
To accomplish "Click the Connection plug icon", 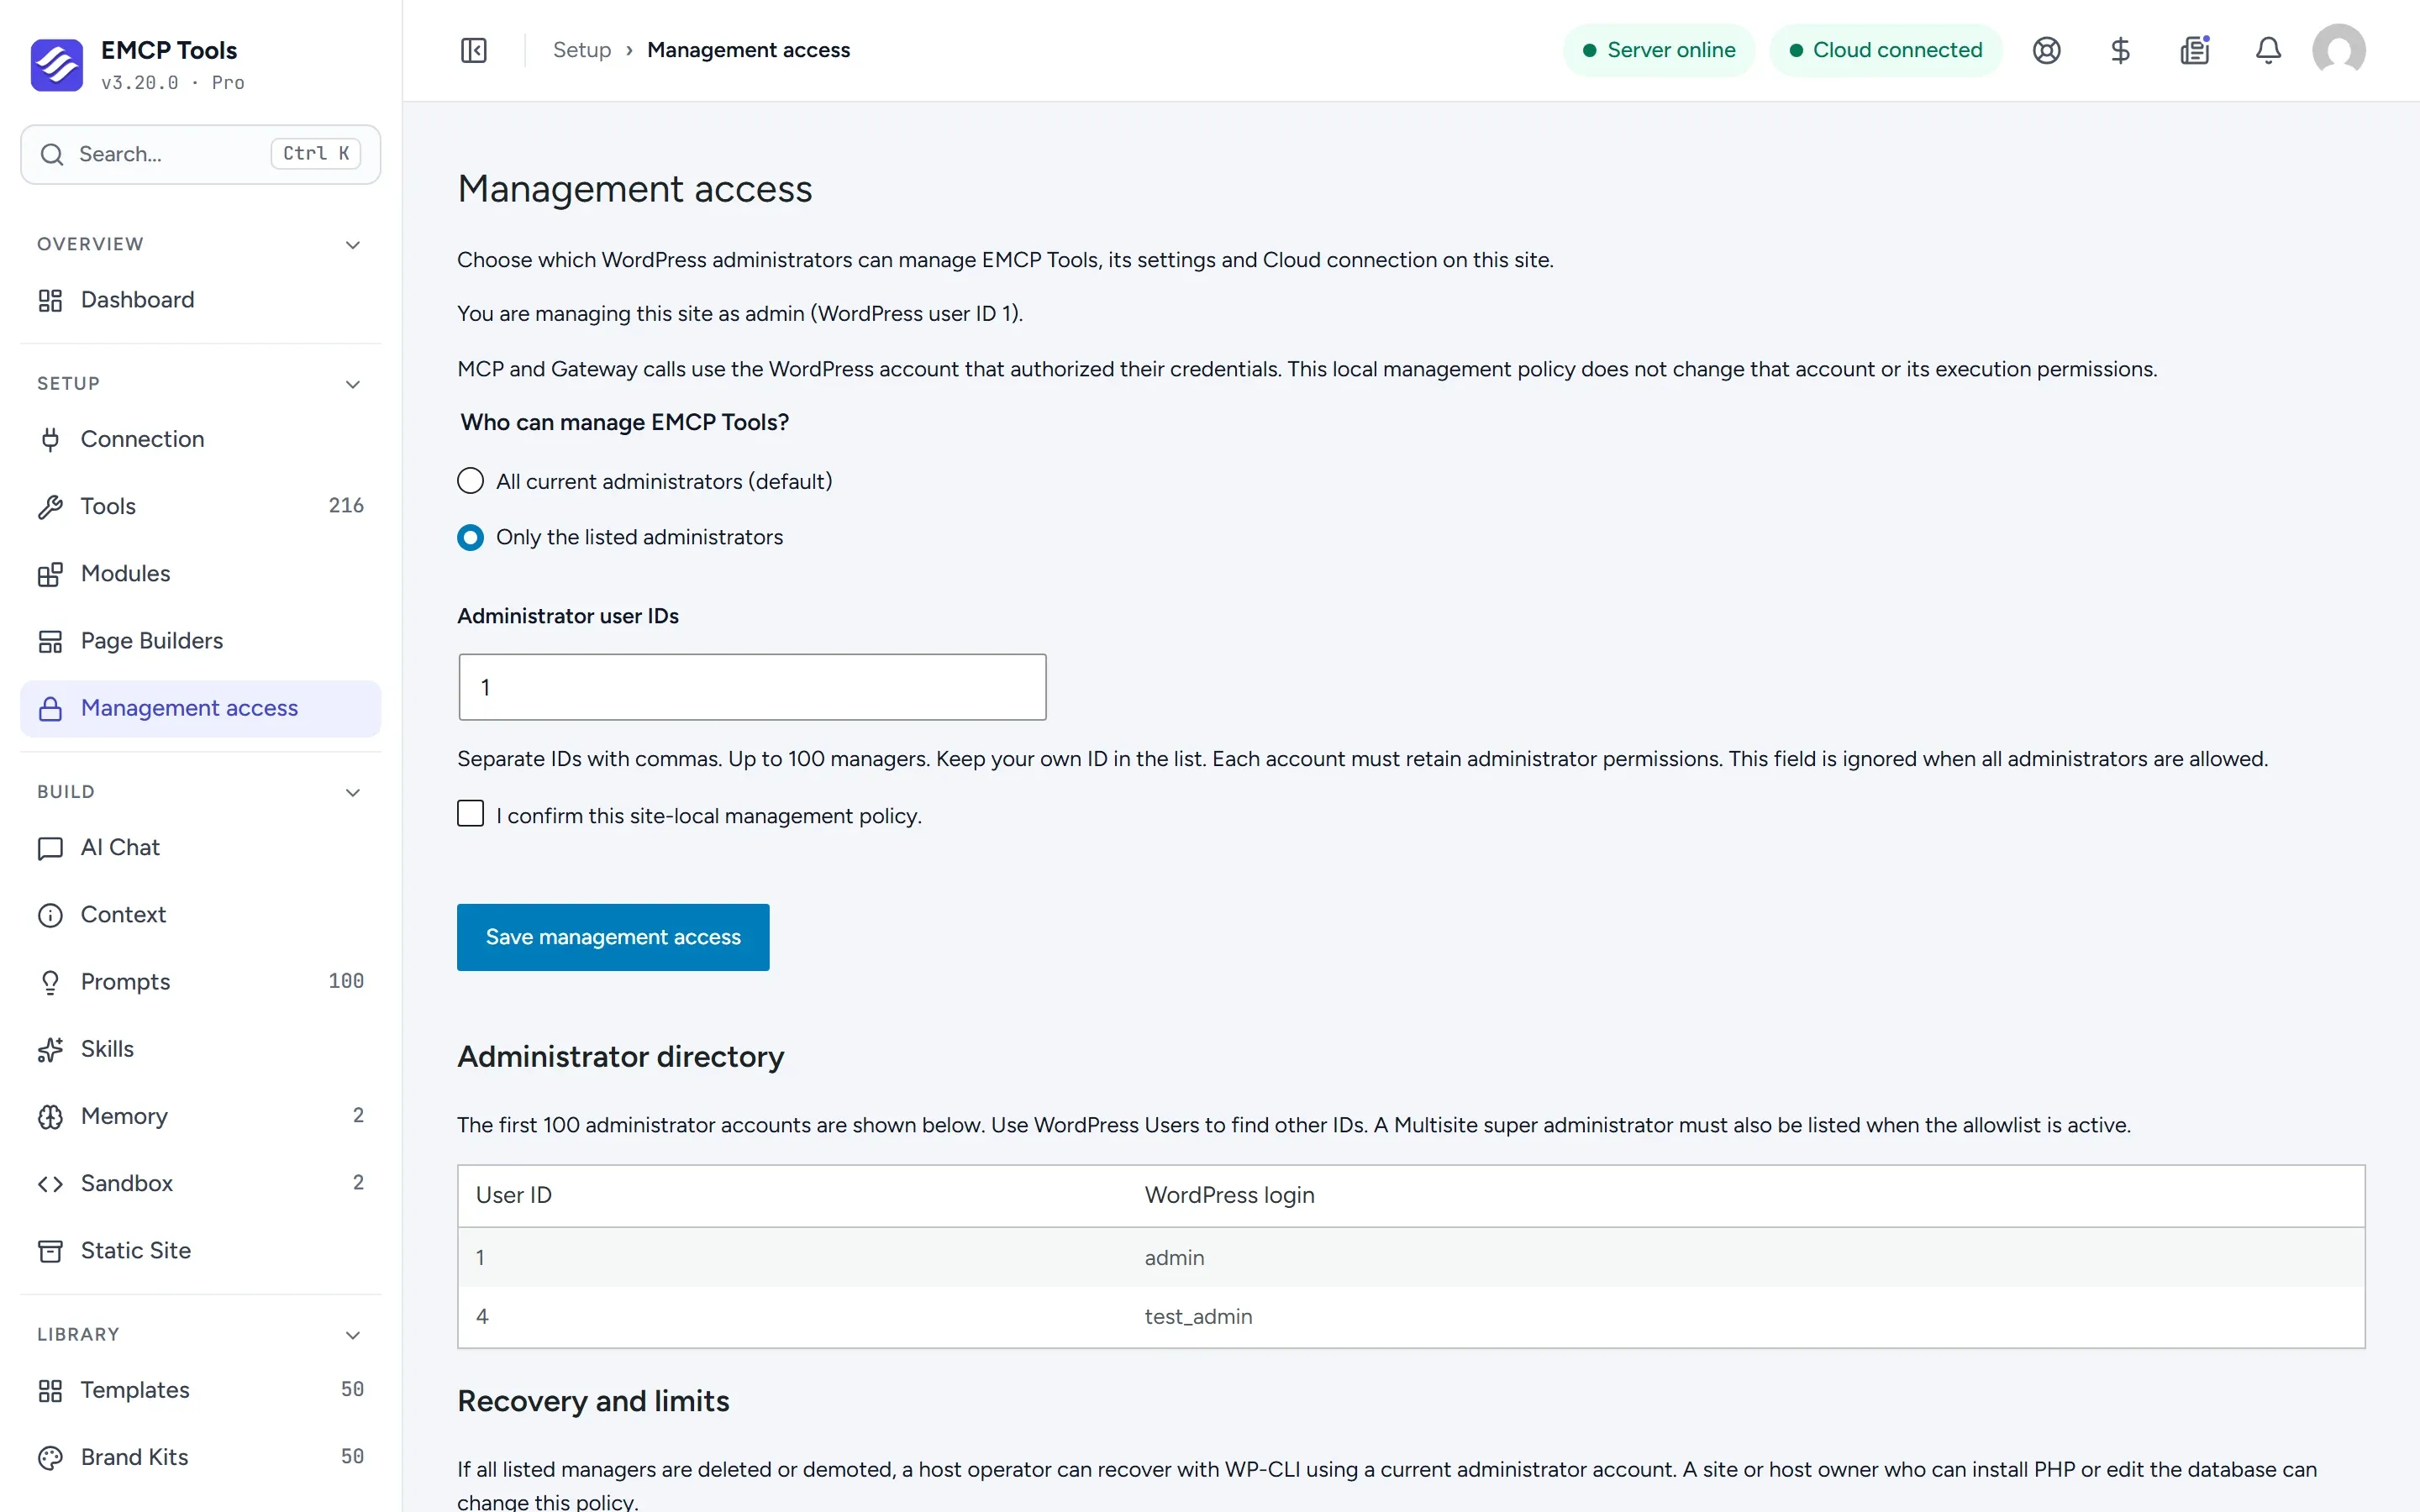I will pyautogui.click(x=50, y=439).
